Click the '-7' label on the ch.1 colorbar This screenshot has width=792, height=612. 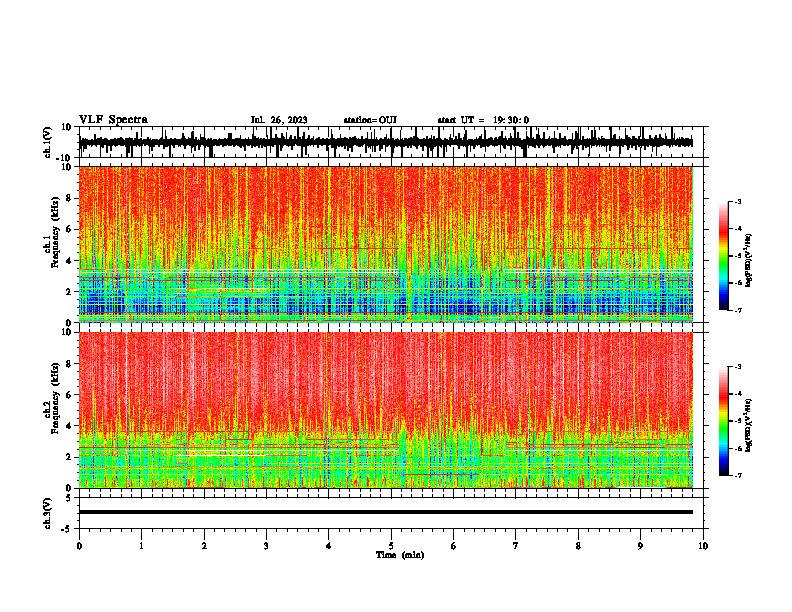738,310
